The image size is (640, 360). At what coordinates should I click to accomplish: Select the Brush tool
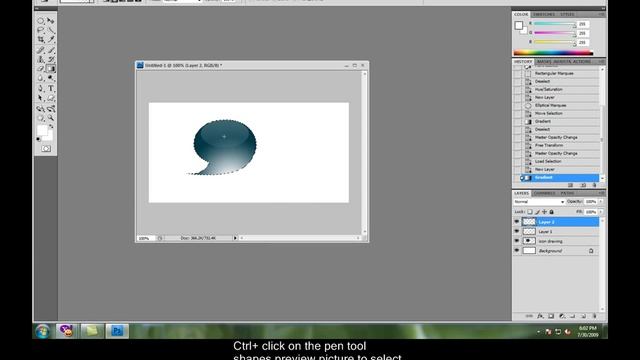(x=51, y=50)
